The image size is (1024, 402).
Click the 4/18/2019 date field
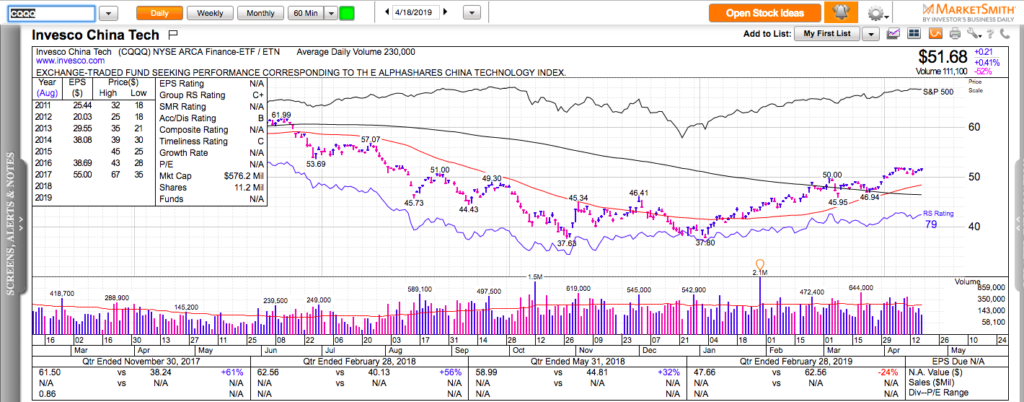(417, 12)
